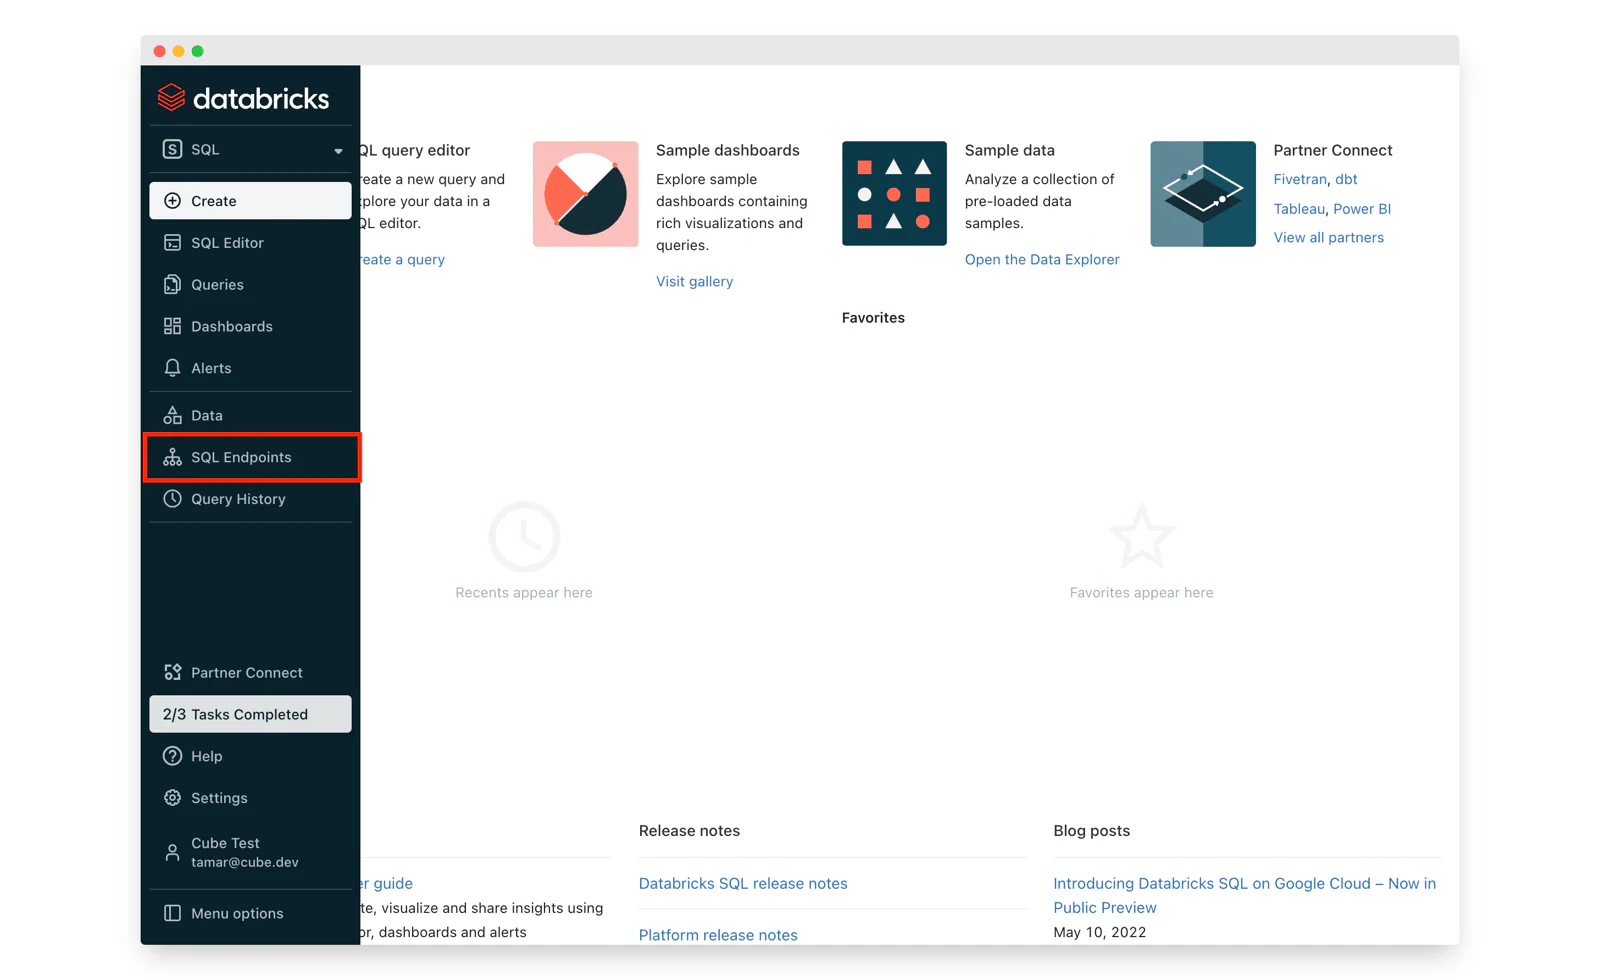
Task: Open Databricks SQL release notes link
Action: [x=743, y=884]
